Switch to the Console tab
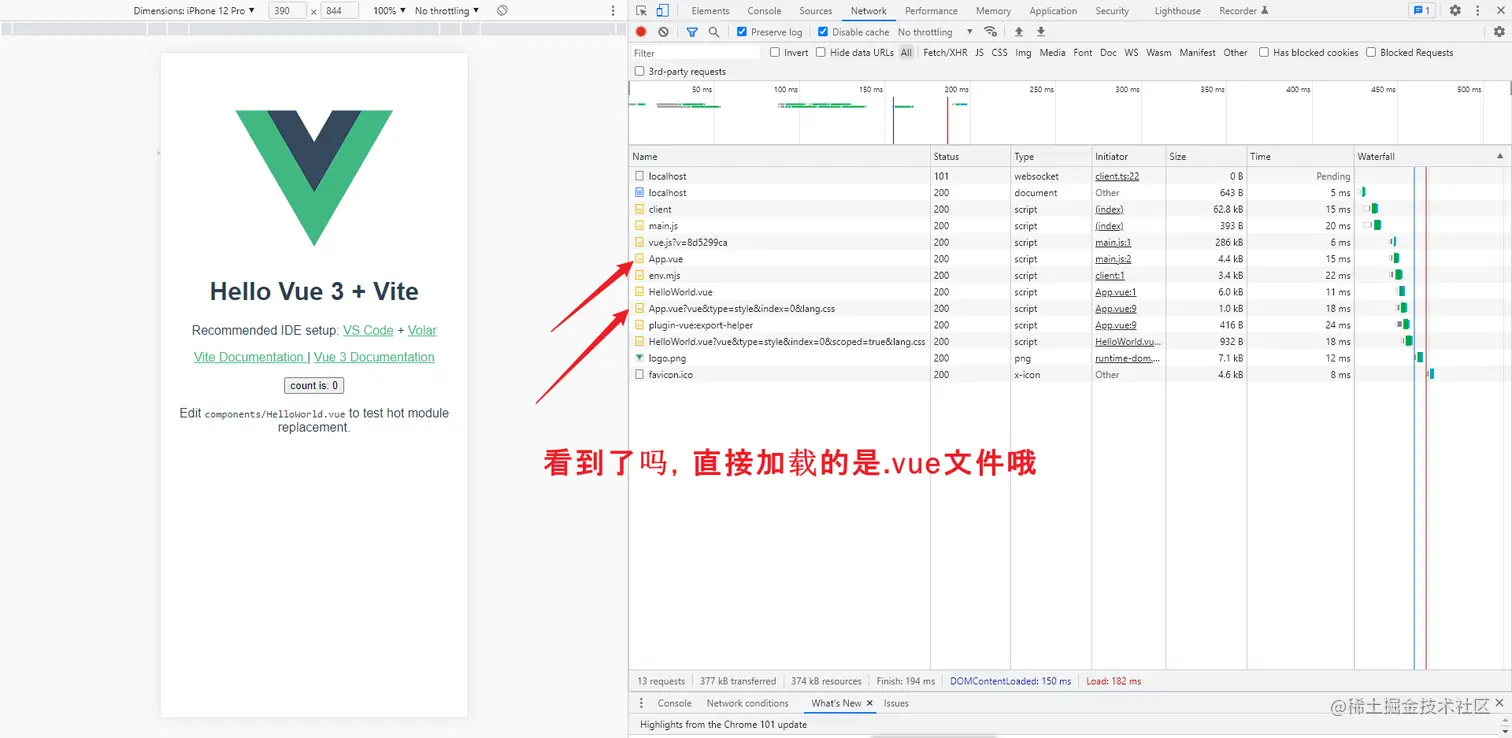 764,11
